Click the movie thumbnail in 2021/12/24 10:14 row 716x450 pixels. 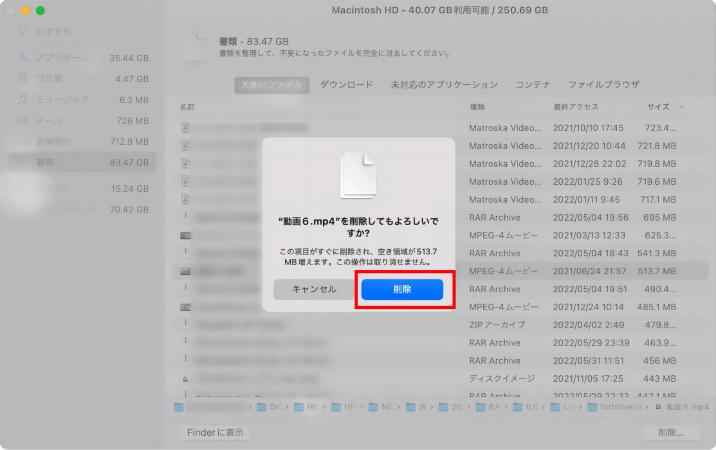click(185, 307)
